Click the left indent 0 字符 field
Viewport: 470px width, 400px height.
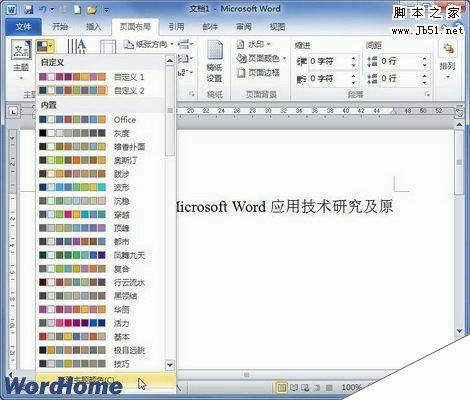329,61
